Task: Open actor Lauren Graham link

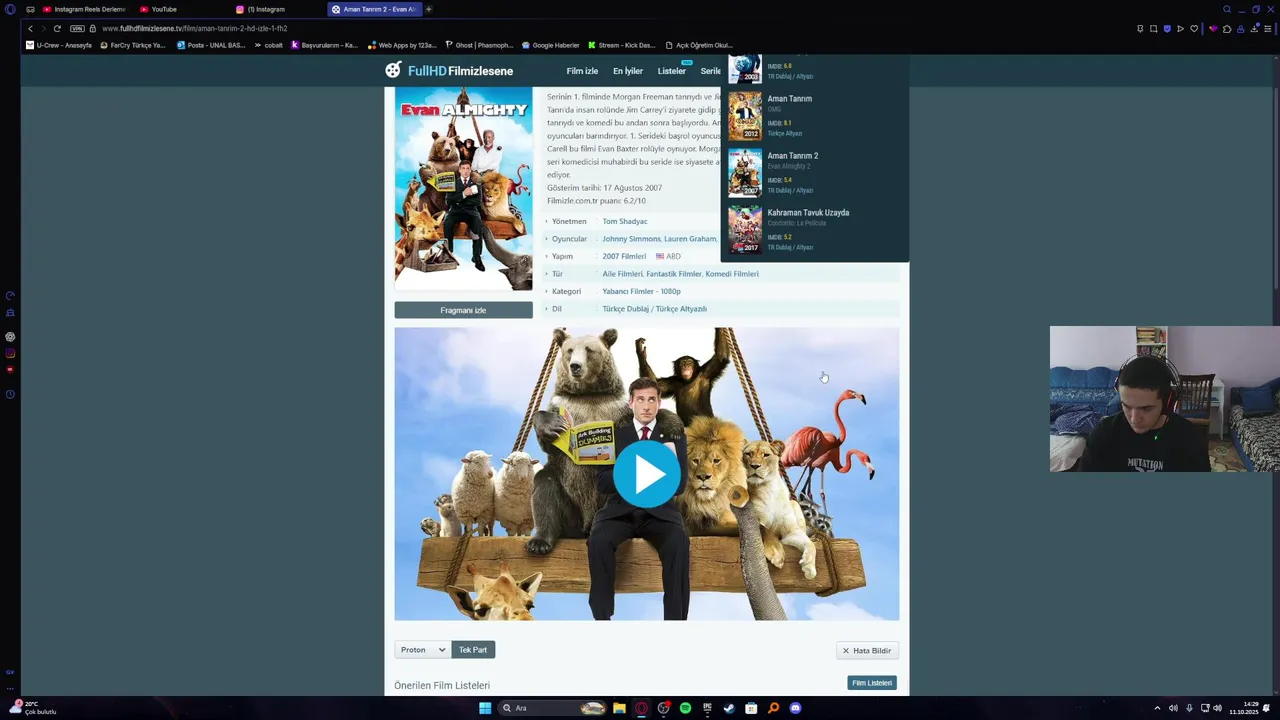Action: [x=690, y=239]
